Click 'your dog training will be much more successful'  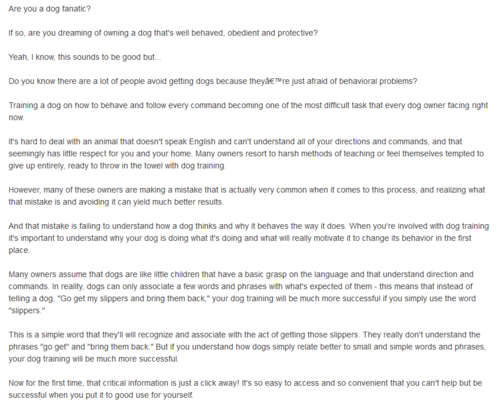click(93, 359)
